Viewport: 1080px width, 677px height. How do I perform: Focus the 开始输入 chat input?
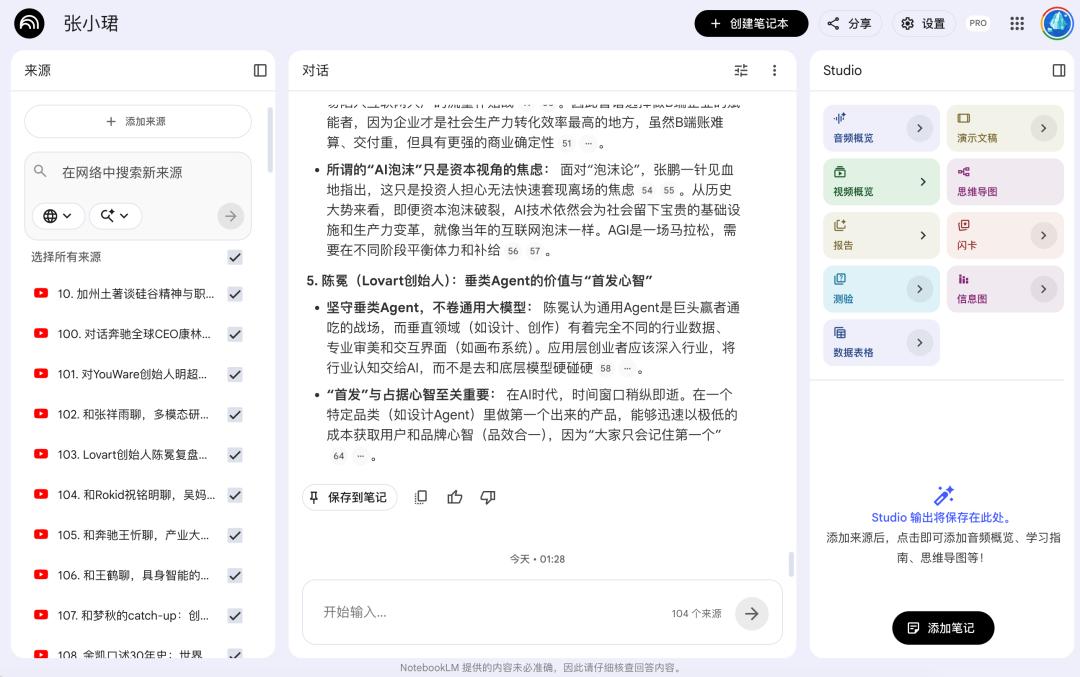(x=482, y=613)
